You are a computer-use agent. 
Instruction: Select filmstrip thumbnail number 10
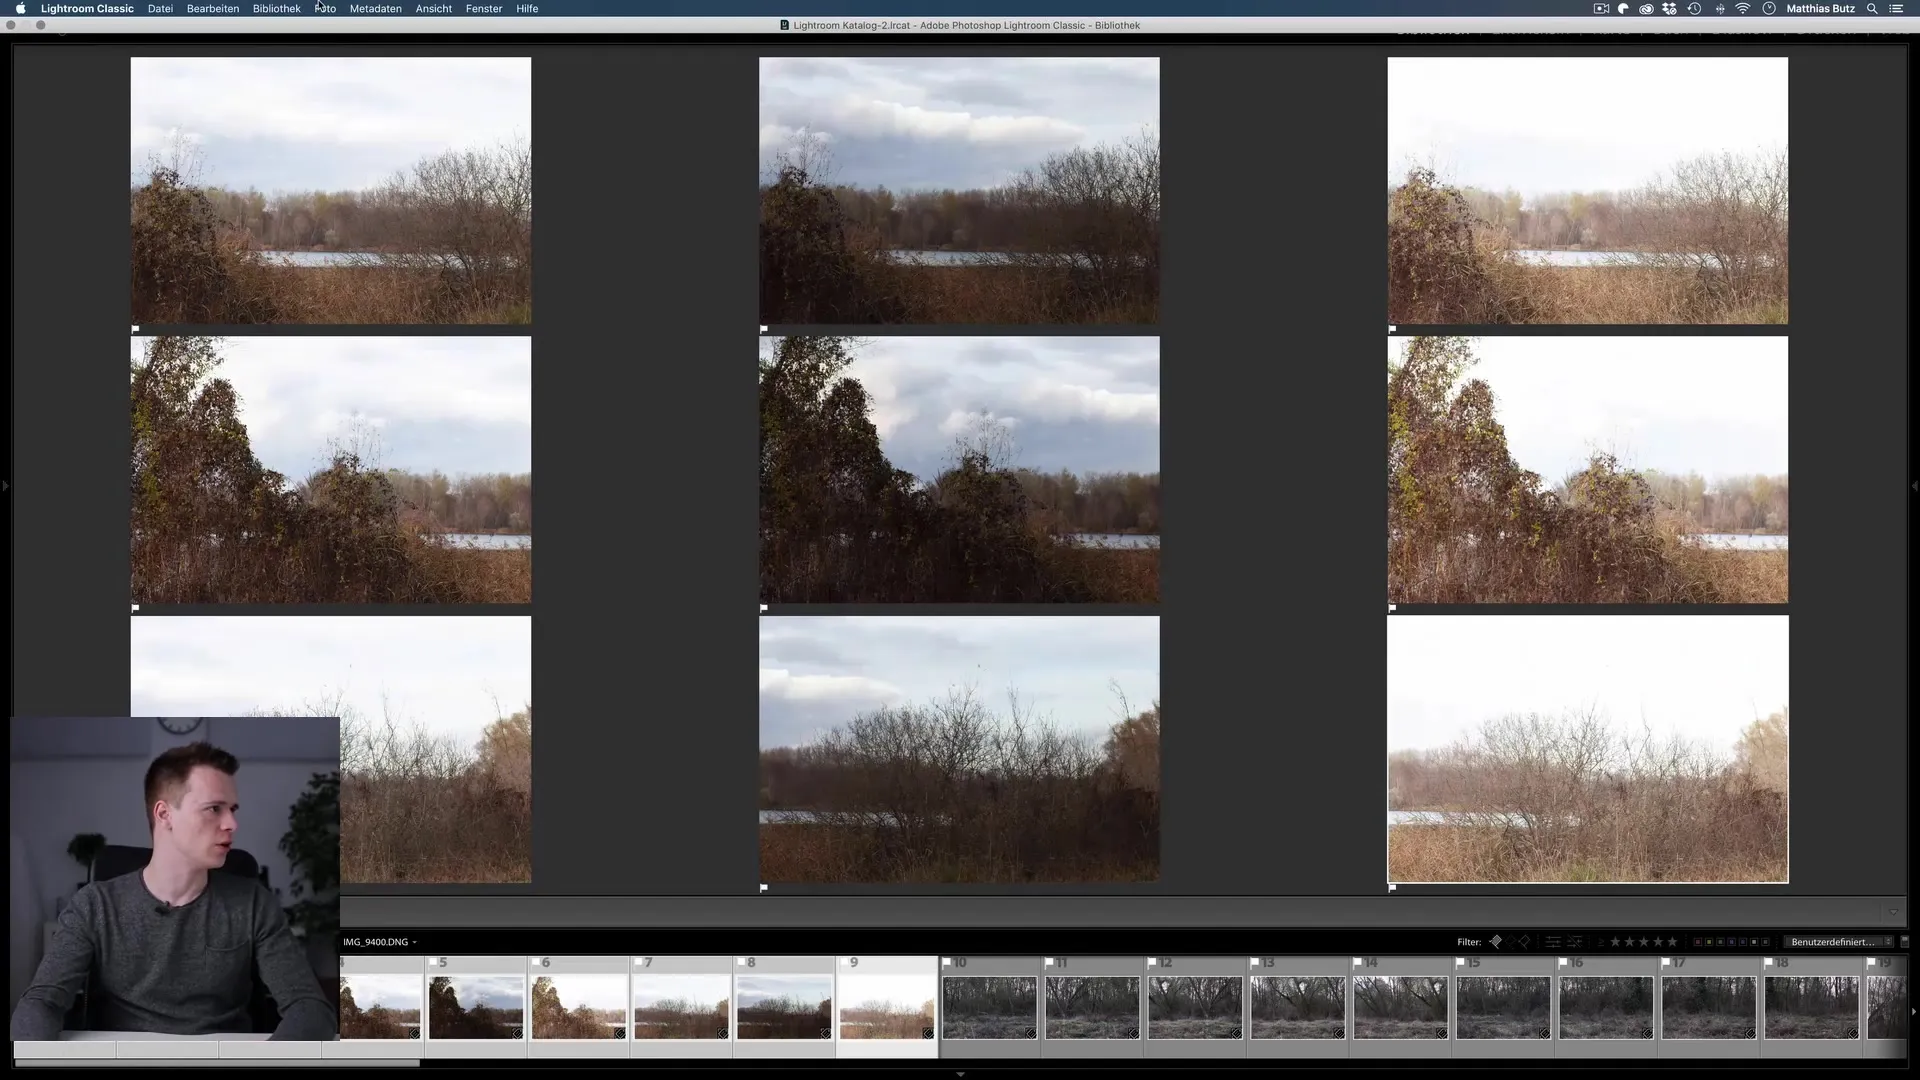(990, 1007)
